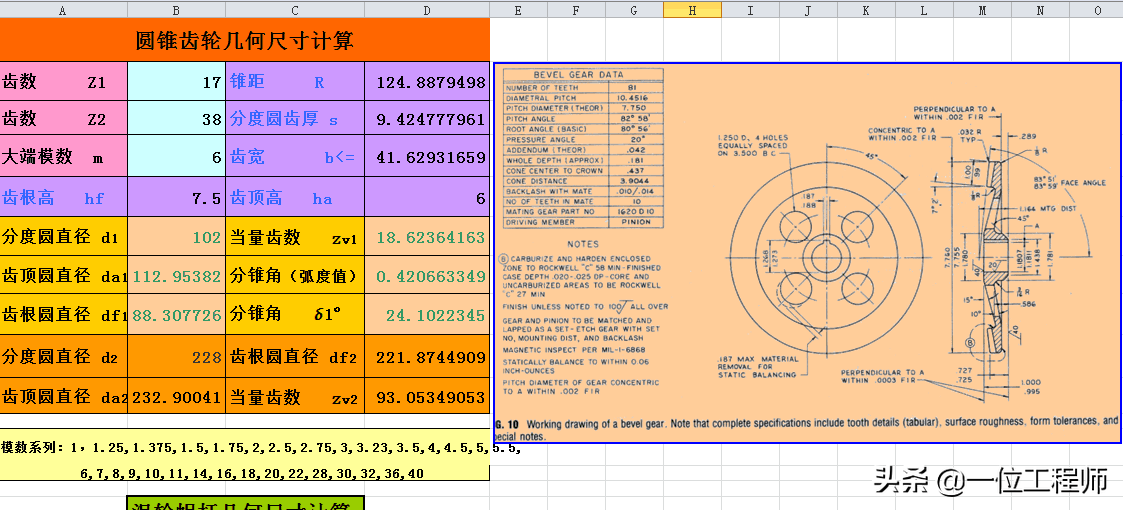This screenshot has width=1123, height=510.
Task: Select the module m value 6 cell
Action: click(176, 156)
